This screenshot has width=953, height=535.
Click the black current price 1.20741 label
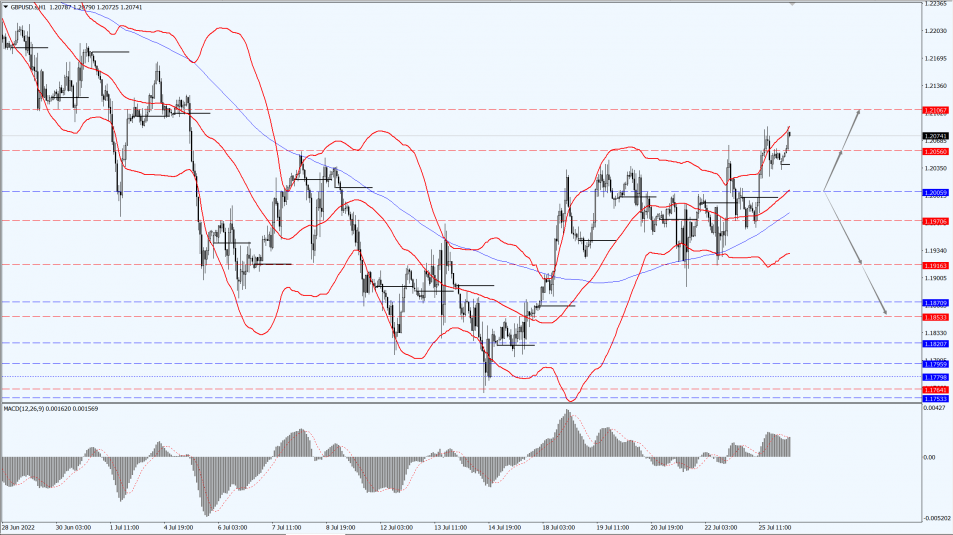pyautogui.click(x=933, y=135)
